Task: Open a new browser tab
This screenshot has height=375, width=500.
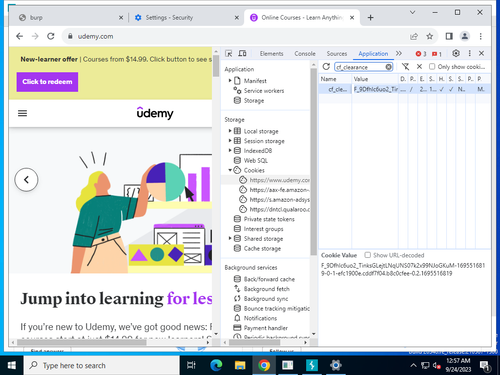Action: point(370,18)
